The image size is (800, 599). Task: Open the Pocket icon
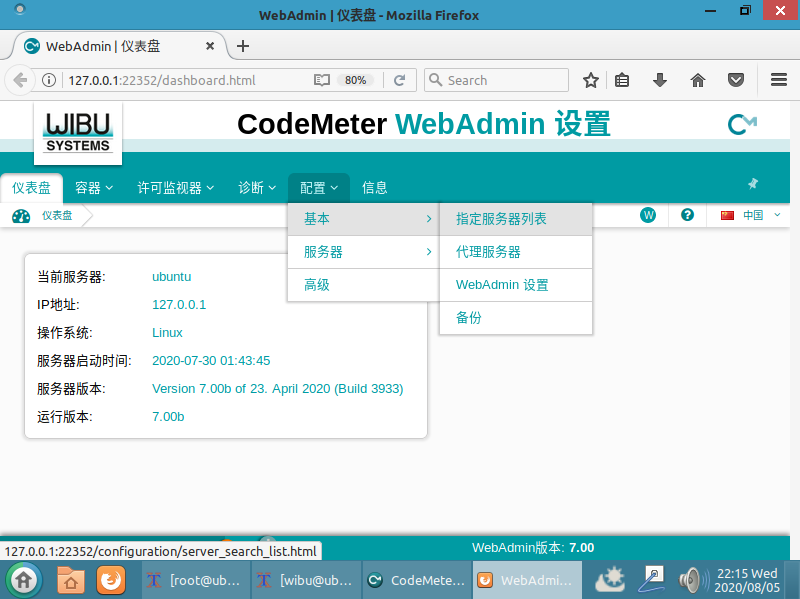tap(736, 80)
